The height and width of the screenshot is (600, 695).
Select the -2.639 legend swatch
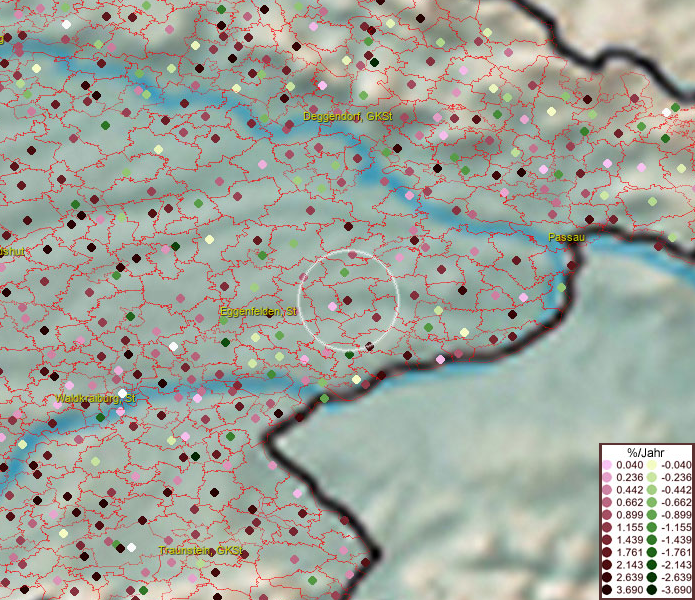(652, 577)
